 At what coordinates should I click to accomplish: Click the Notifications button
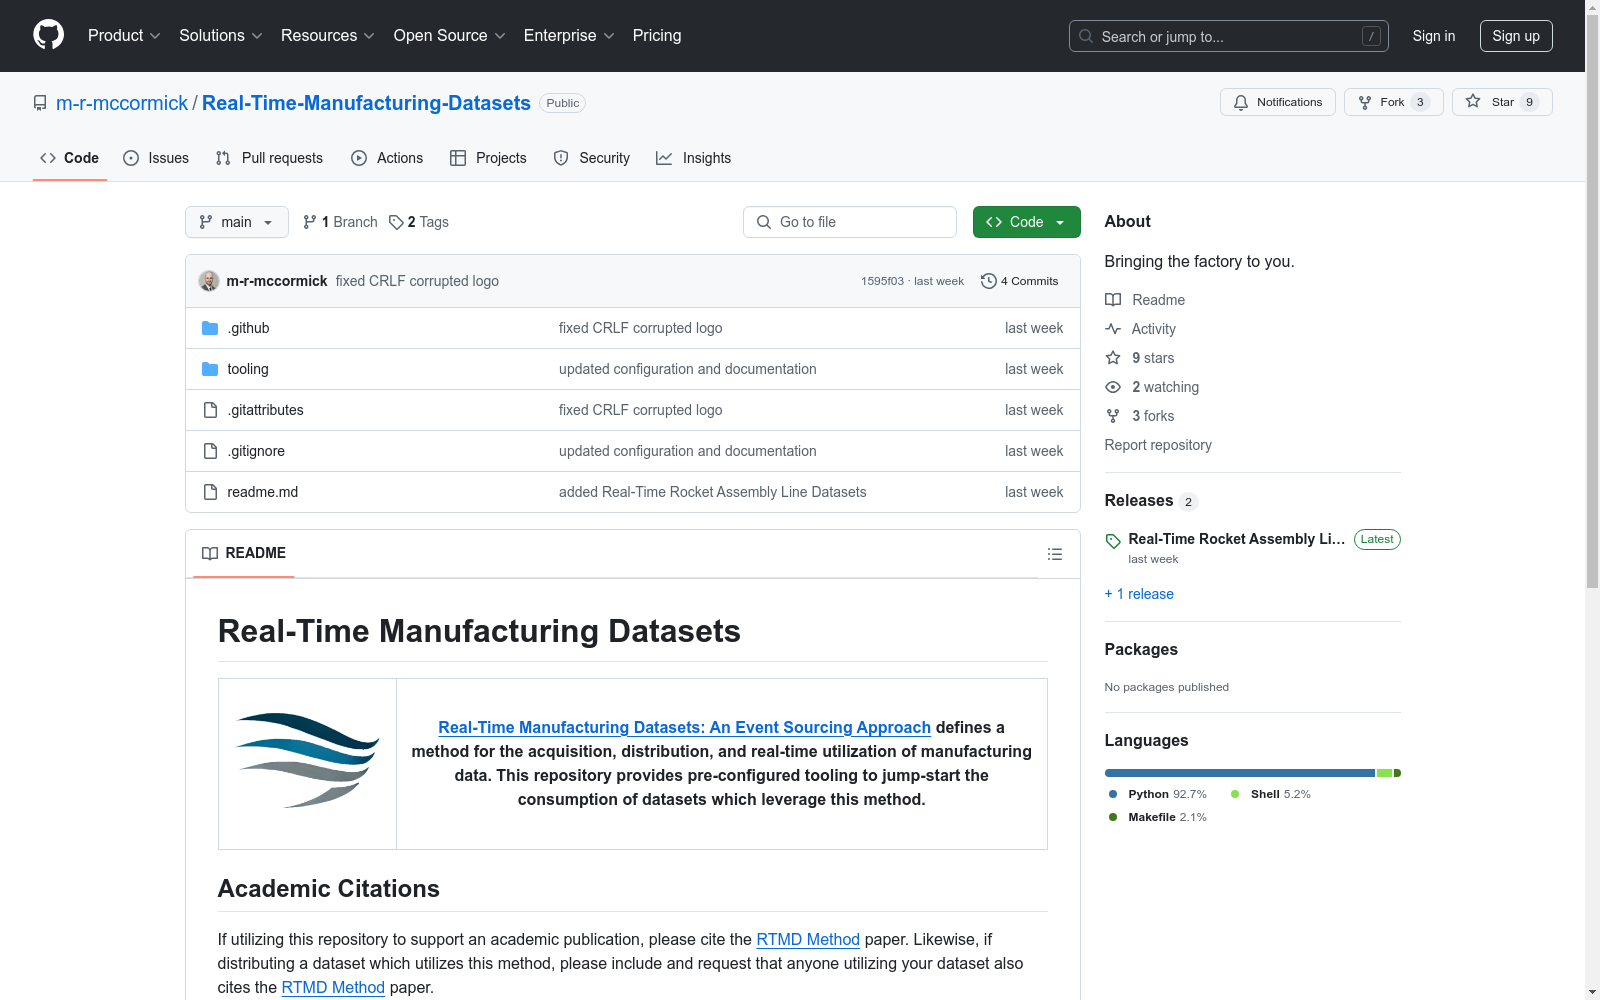point(1278,102)
